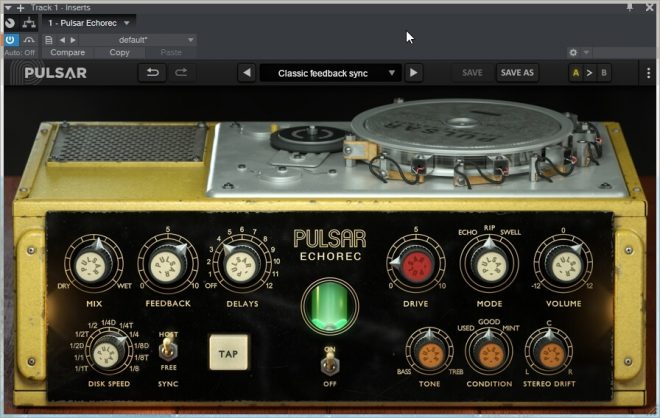Click the orange TONE knob
The width and height of the screenshot is (660, 418).
click(429, 353)
